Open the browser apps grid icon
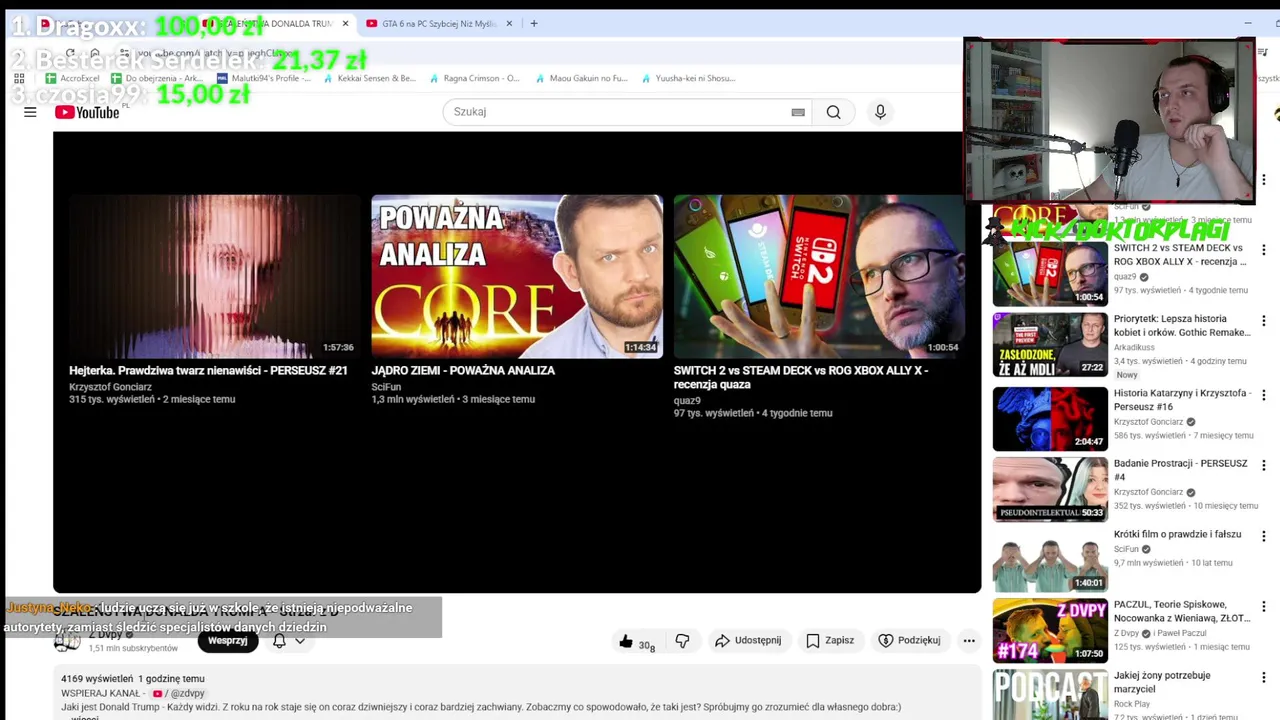This screenshot has width=1280, height=720. click(x=18, y=78)
